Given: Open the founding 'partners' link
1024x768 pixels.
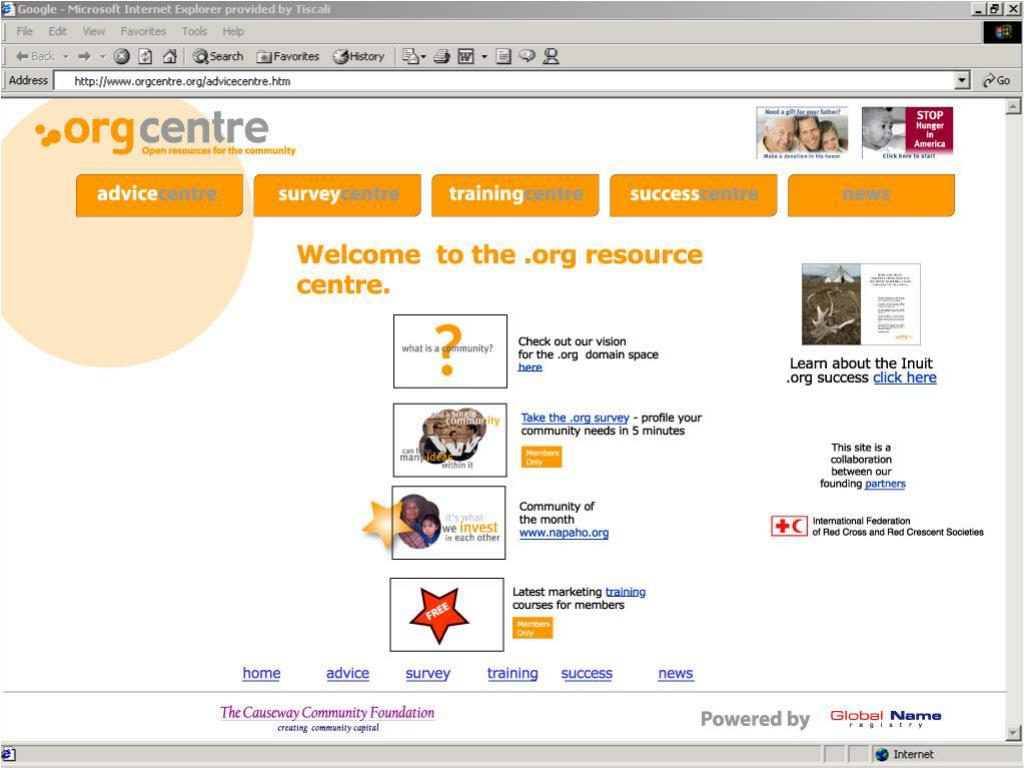Looking at the screenshot, I should [x=885, y=483].
